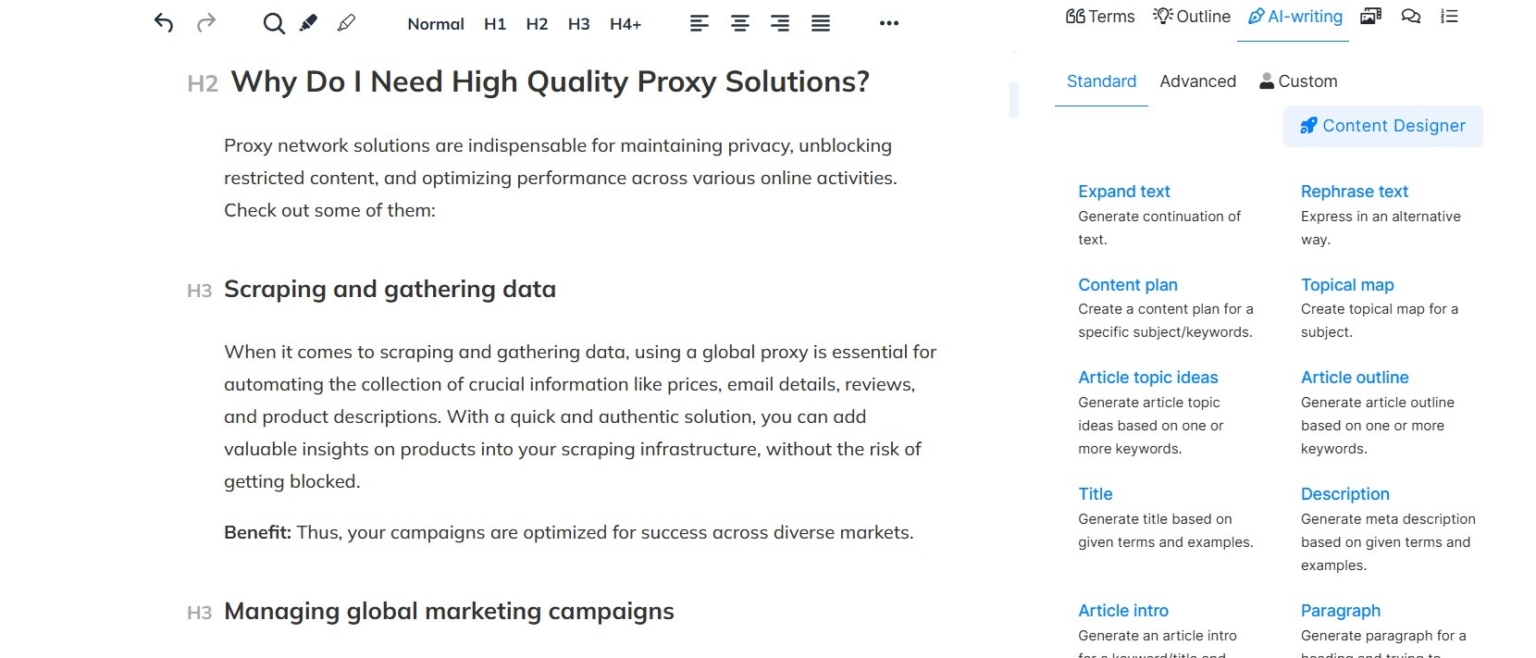The image size is (1536, 658).
Task: Open the images and media panel icon
Action: [1371, 16]
